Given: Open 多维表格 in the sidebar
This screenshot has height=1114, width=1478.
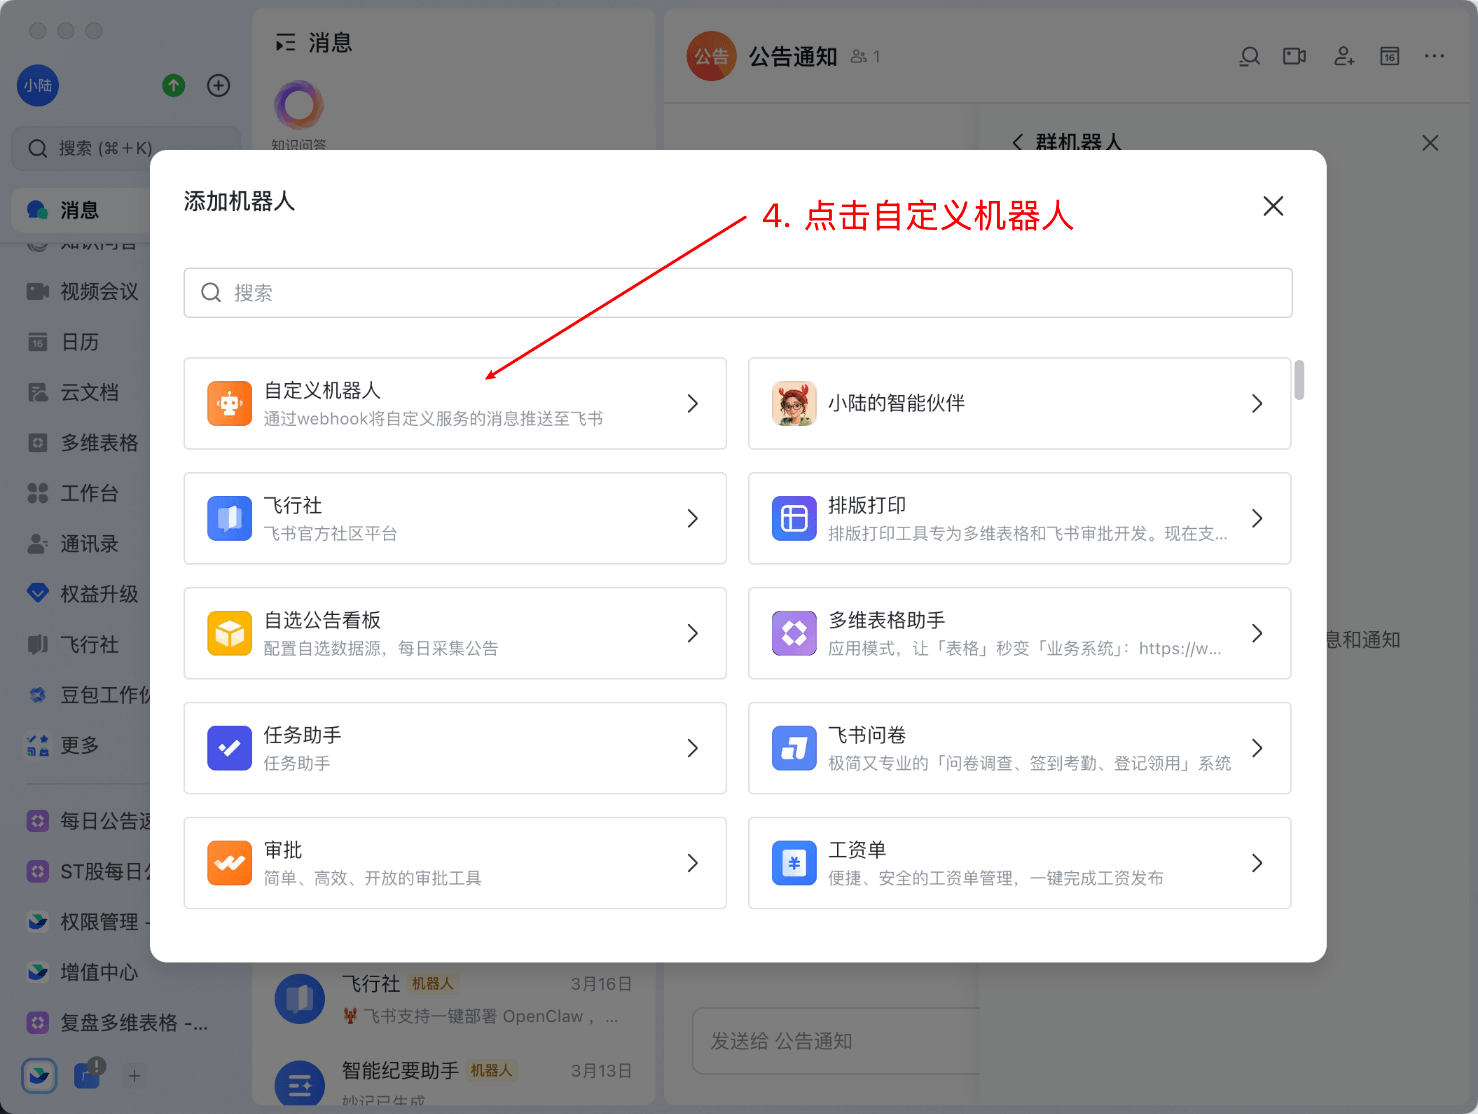Looking at the screenshot, I should (83, 443).
